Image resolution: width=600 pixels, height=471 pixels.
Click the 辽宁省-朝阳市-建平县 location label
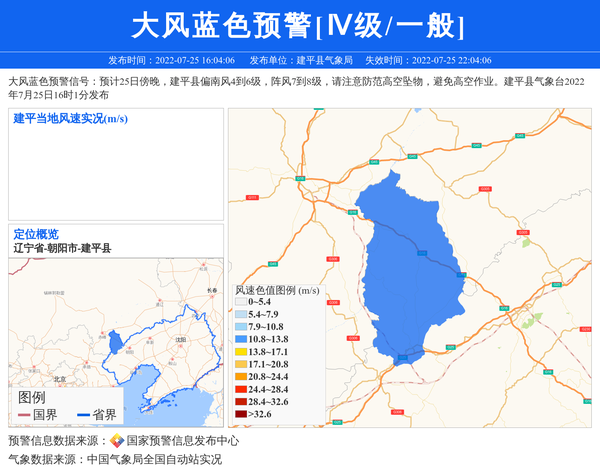[62, 247]
